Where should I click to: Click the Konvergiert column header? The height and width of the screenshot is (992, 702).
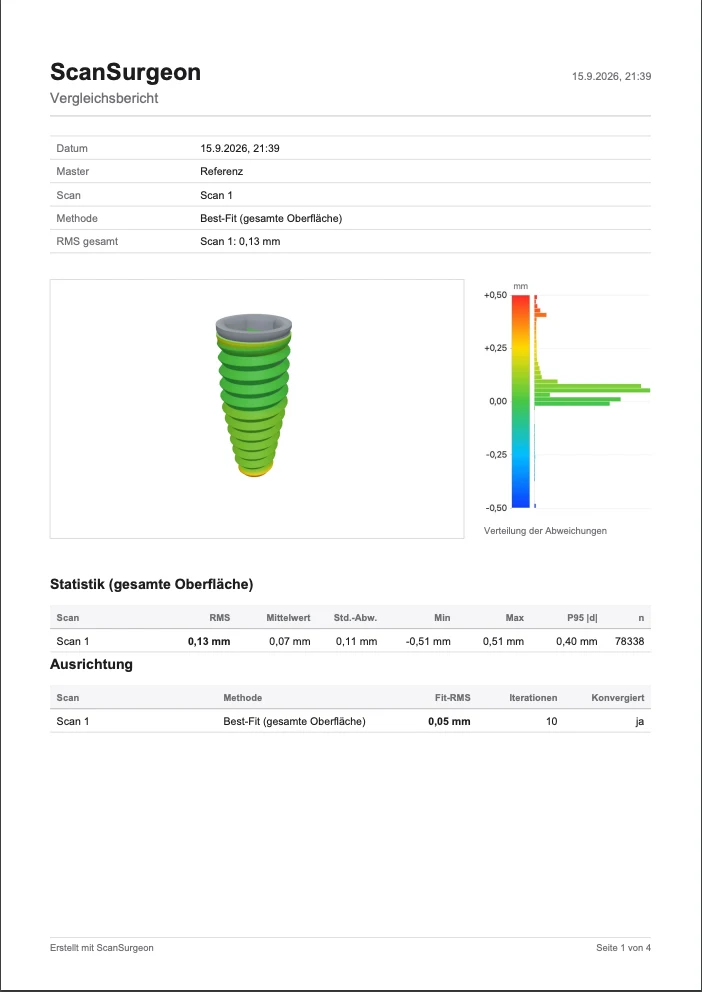[618, 698]
